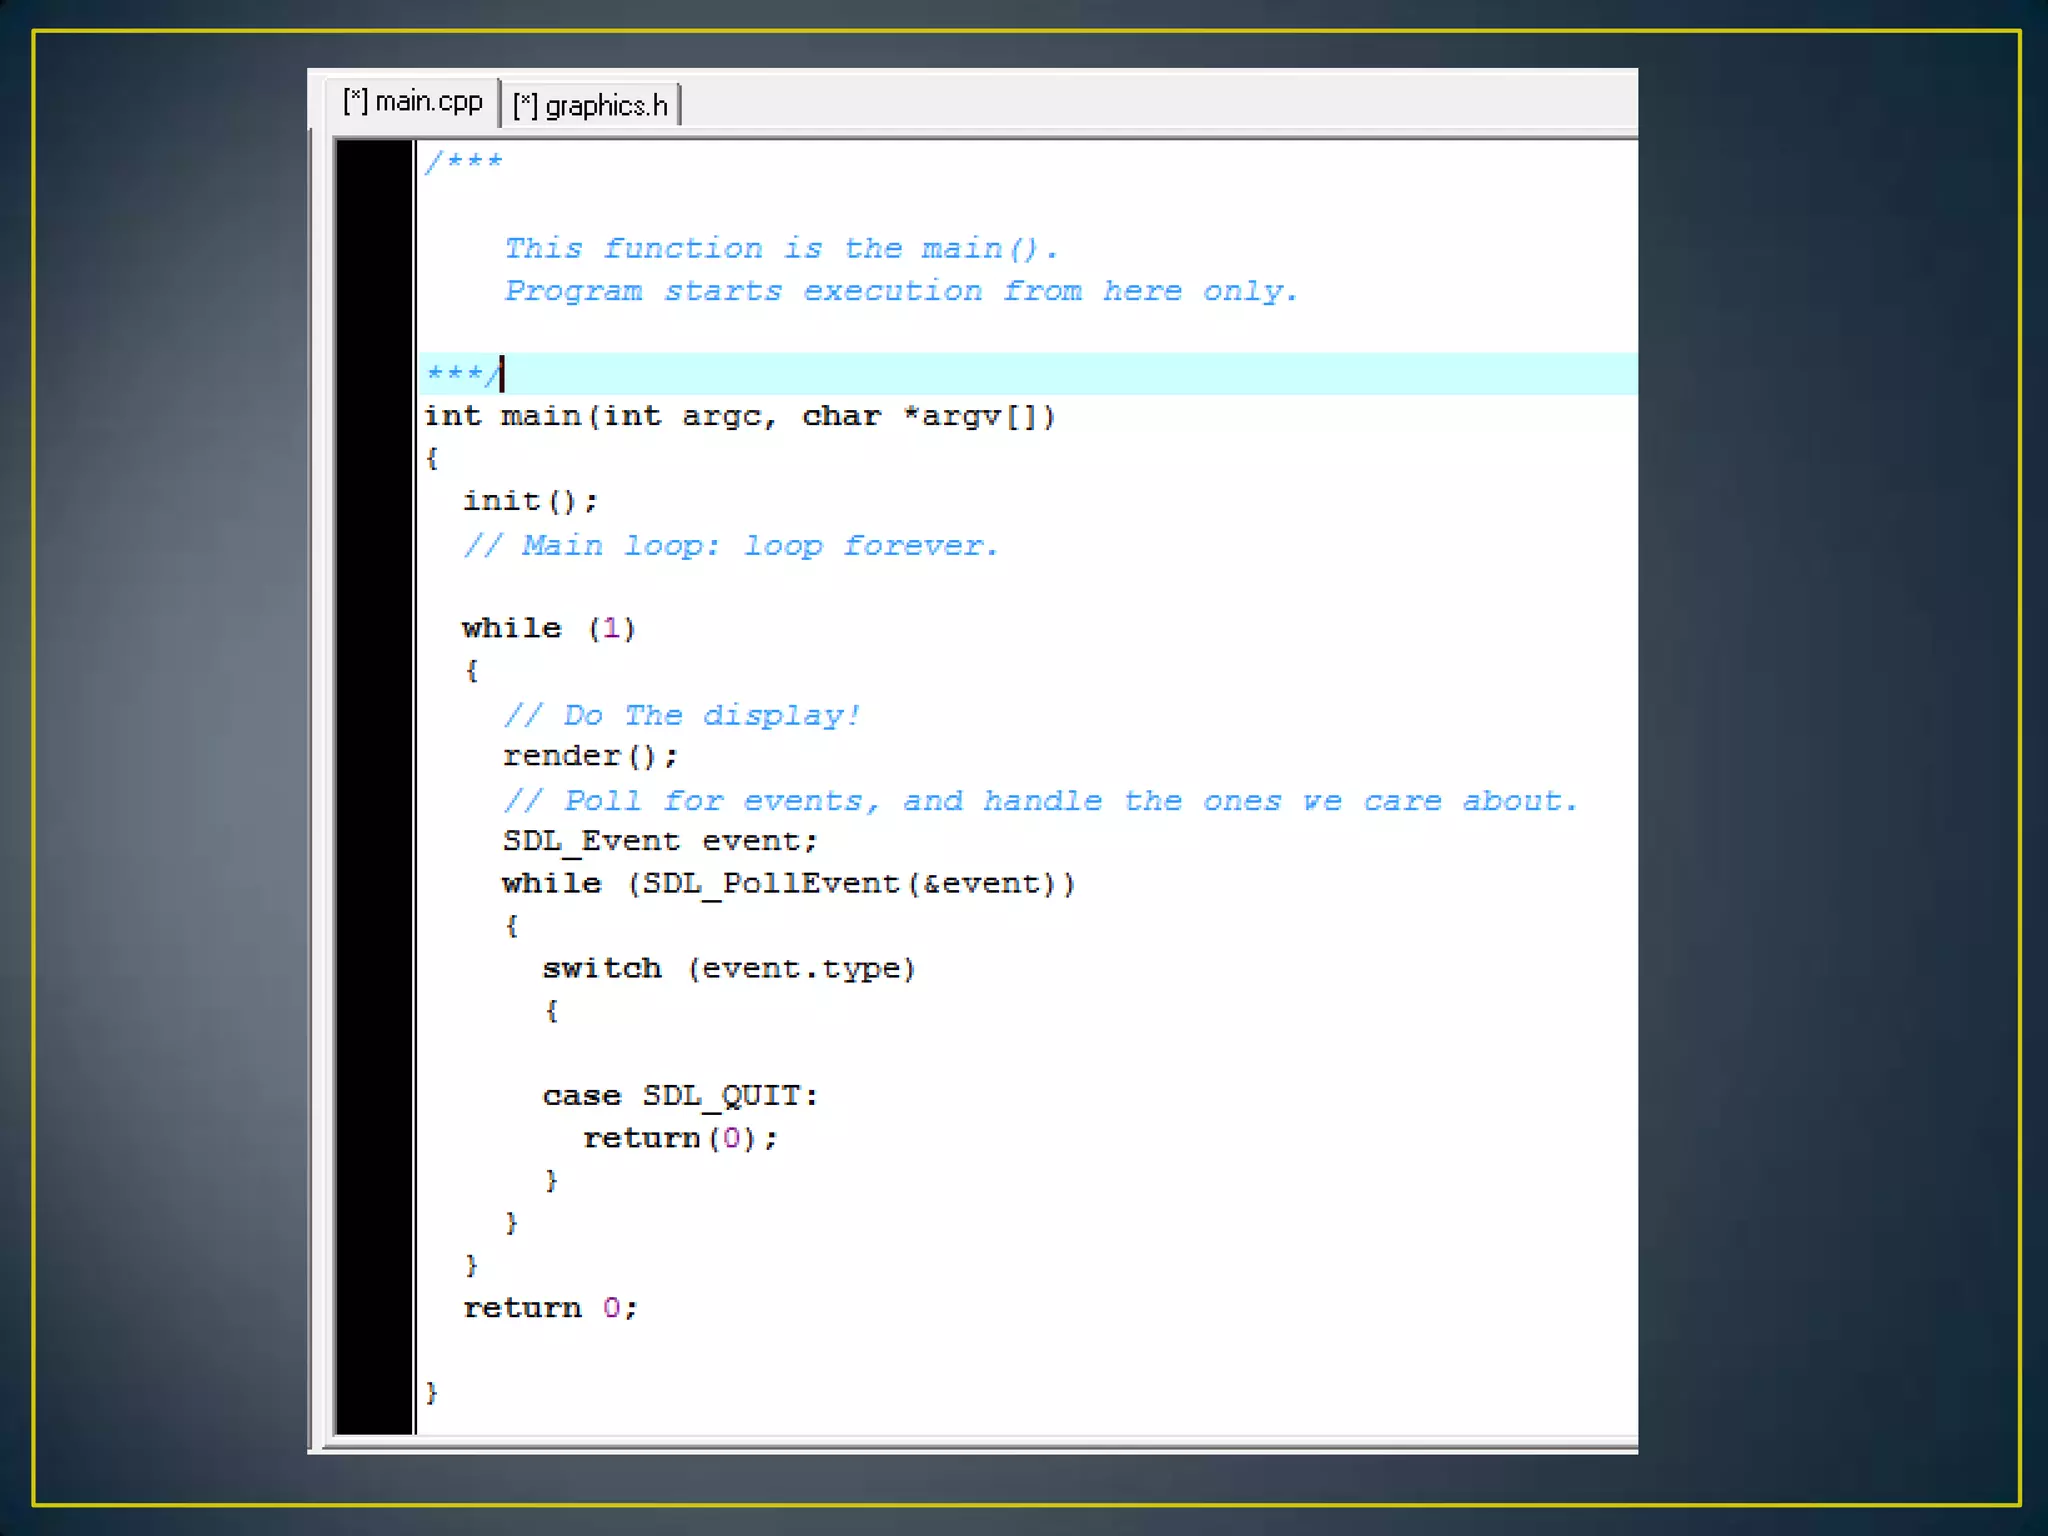Click the render(); function call
2048x1536 pixels.
590,756
